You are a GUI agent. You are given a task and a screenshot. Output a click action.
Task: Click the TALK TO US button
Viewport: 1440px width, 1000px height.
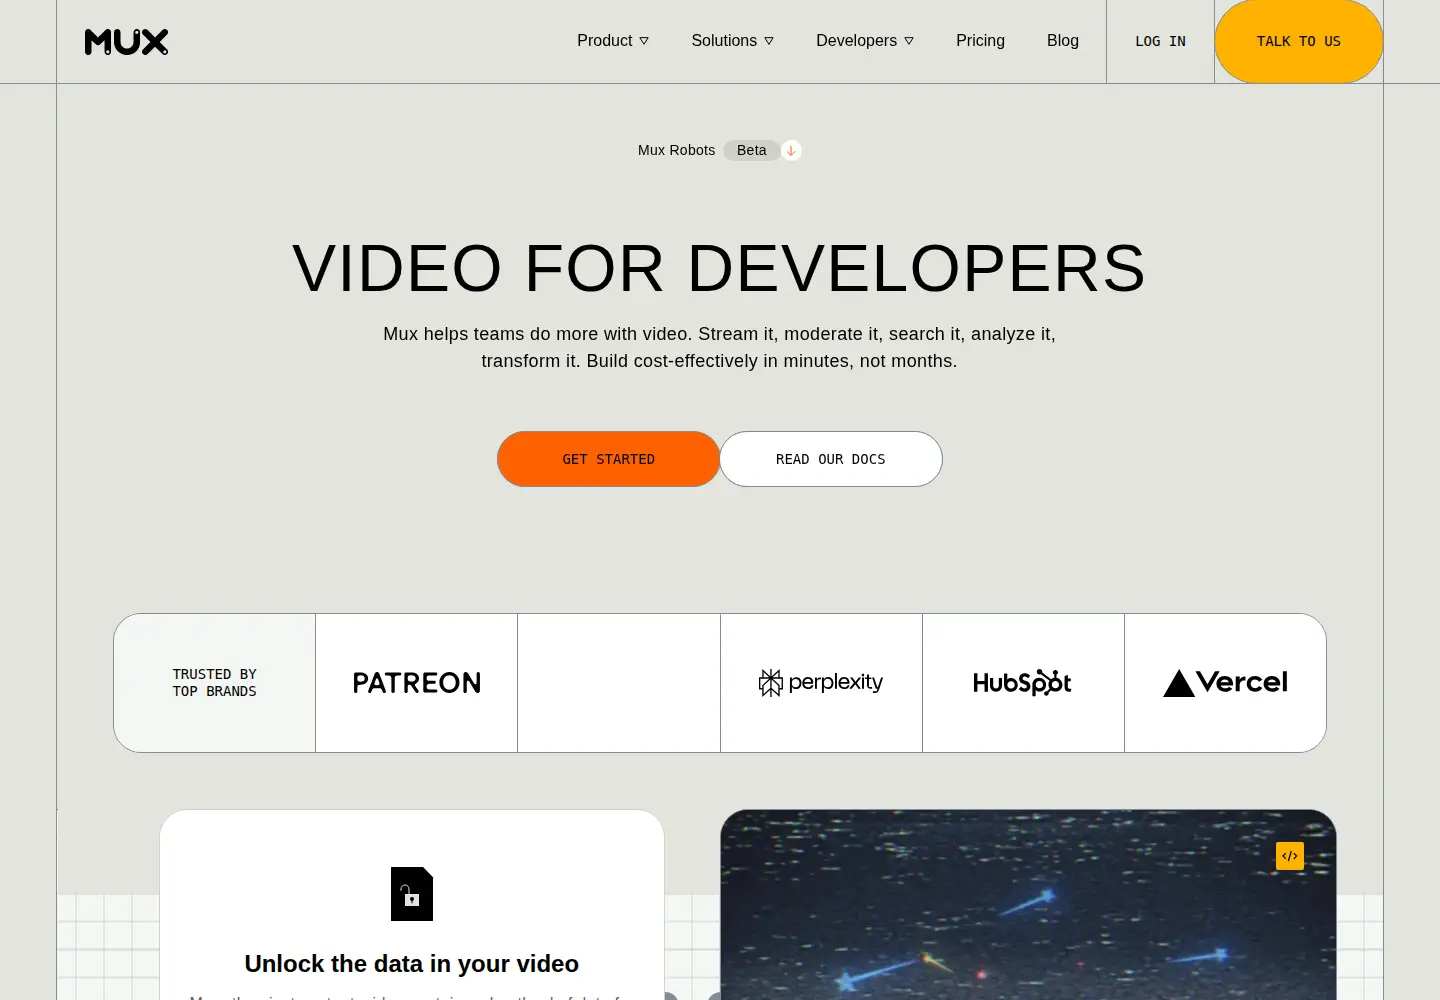point(1299,41)
